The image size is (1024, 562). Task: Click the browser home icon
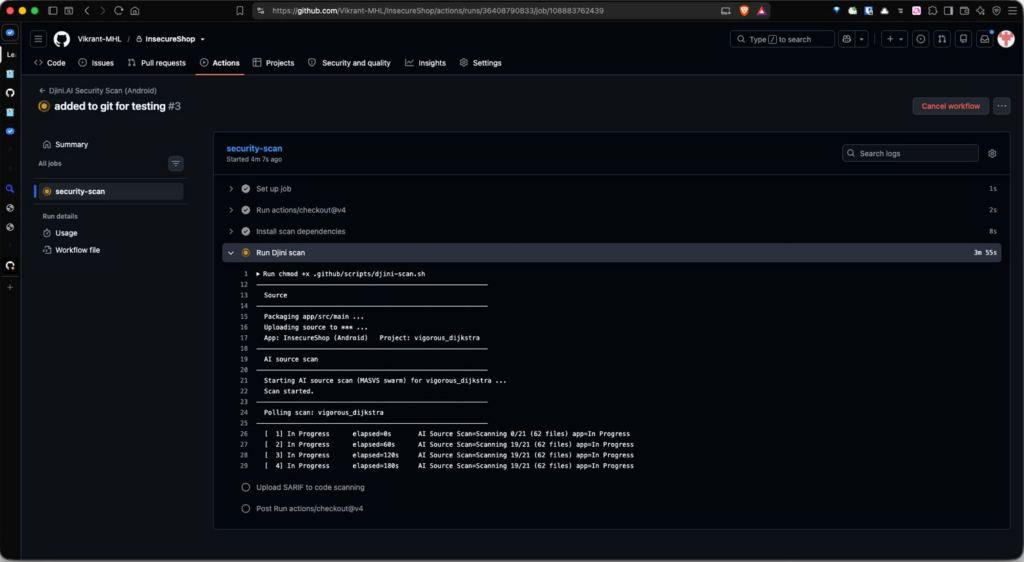(135, 10)
